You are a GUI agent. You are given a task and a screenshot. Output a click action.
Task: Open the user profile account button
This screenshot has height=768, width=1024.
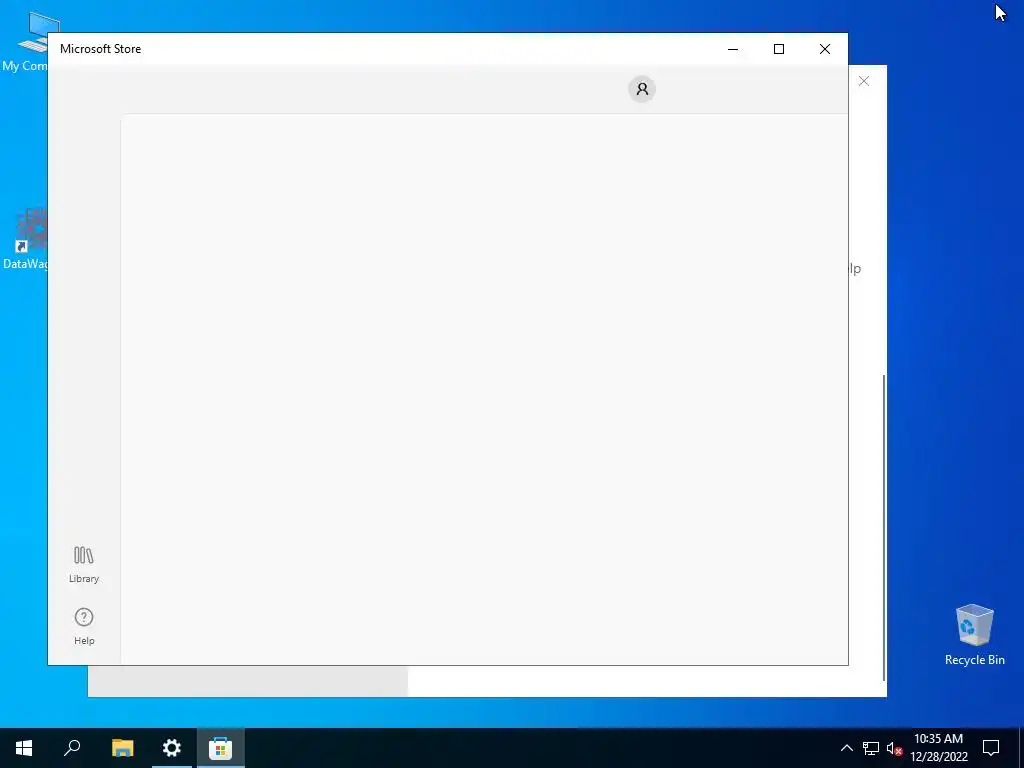pos(642,89)
